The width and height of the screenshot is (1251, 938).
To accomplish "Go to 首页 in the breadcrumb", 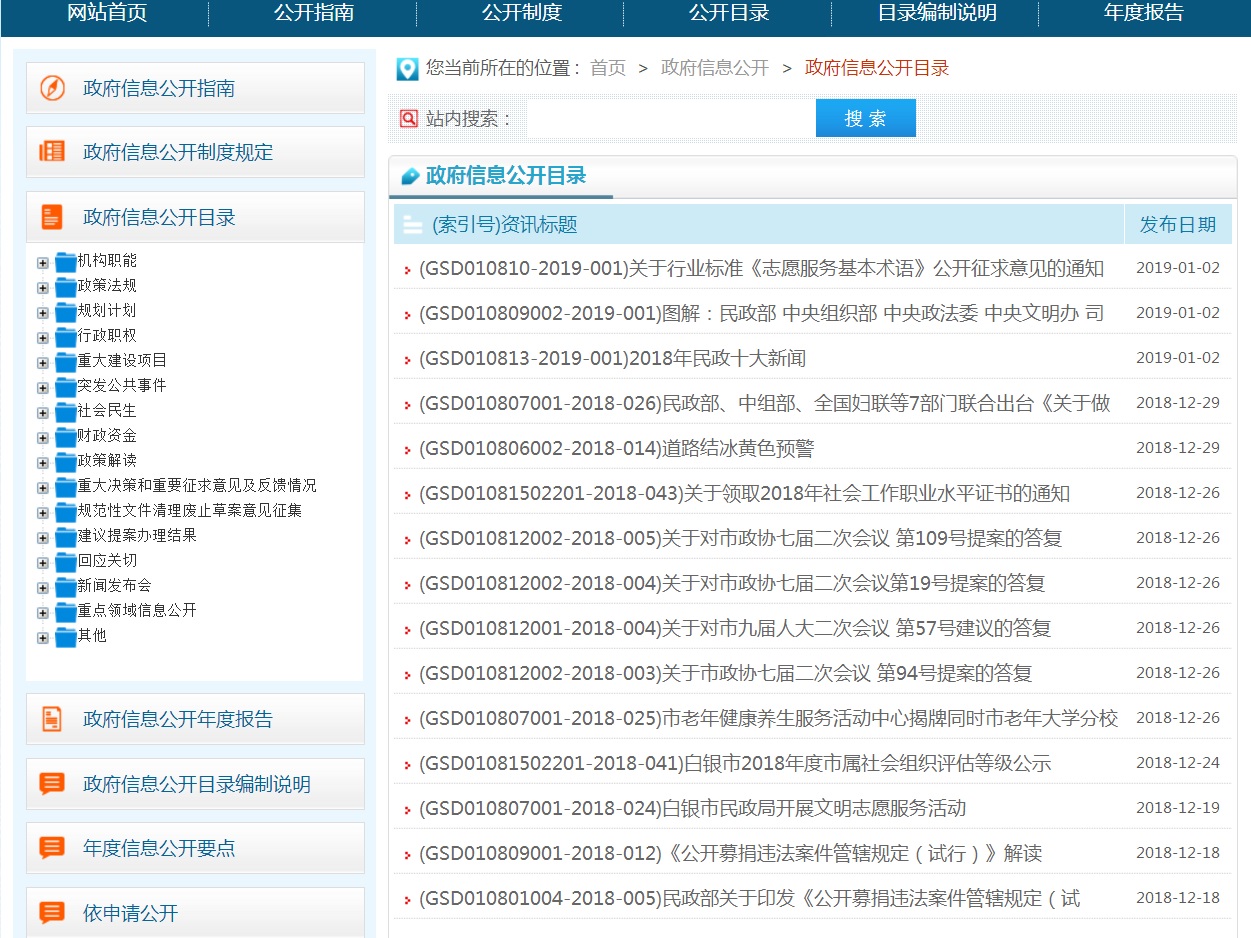I will (x=608, y=68).
